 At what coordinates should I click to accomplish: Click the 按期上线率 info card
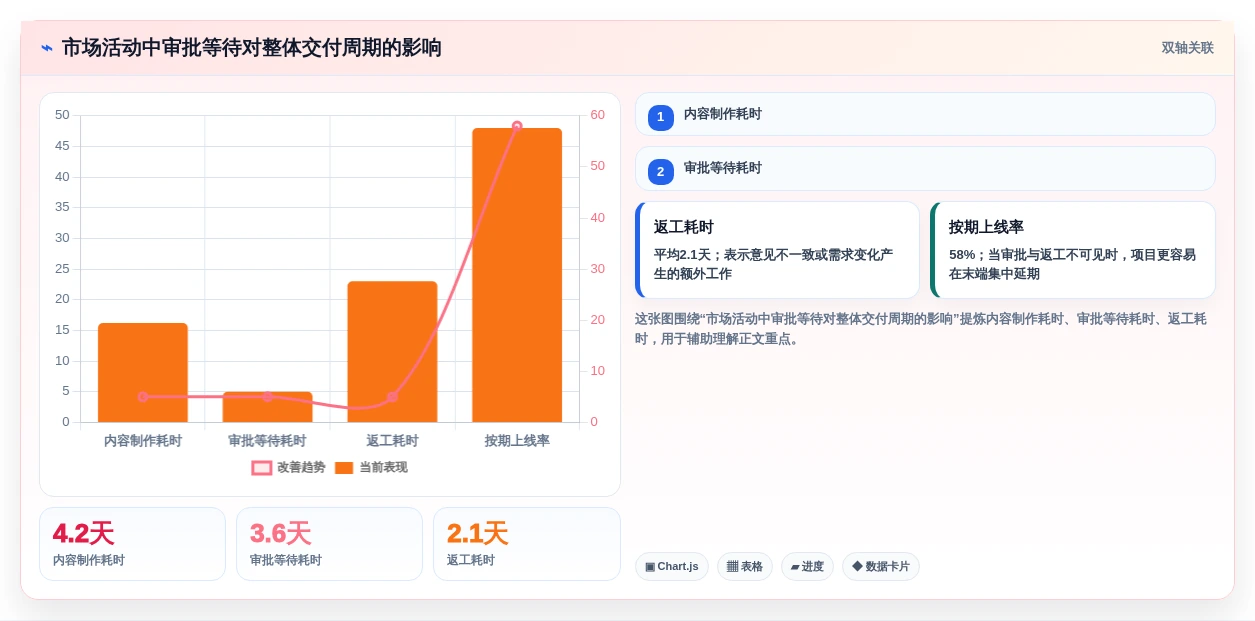(1073, 250)
